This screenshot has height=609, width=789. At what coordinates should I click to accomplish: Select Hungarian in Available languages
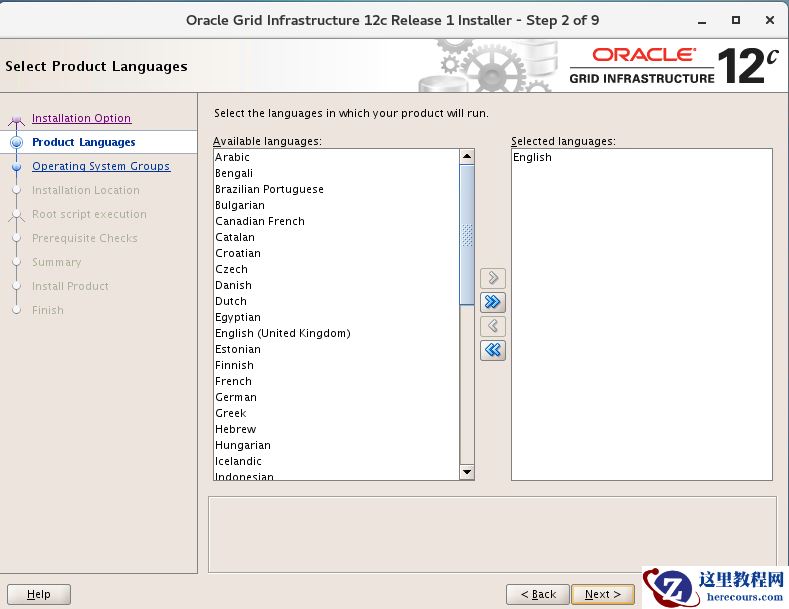(336, 445)
